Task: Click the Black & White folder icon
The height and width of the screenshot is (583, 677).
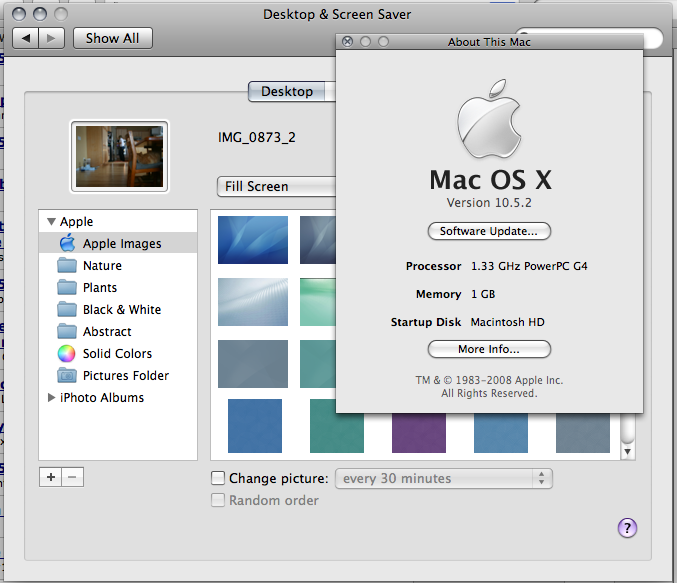Action: click(67, 310)
